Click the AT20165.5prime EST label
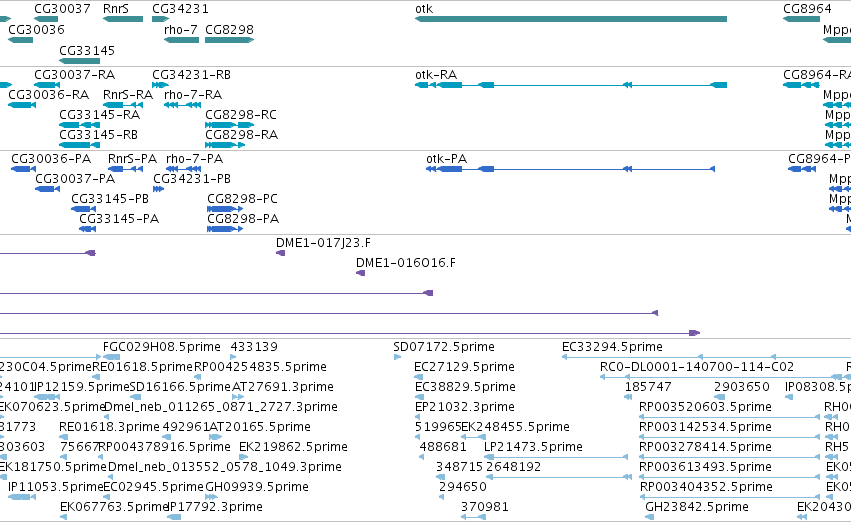The width and height of the screenshot is (851, 522). pos(259,428)
